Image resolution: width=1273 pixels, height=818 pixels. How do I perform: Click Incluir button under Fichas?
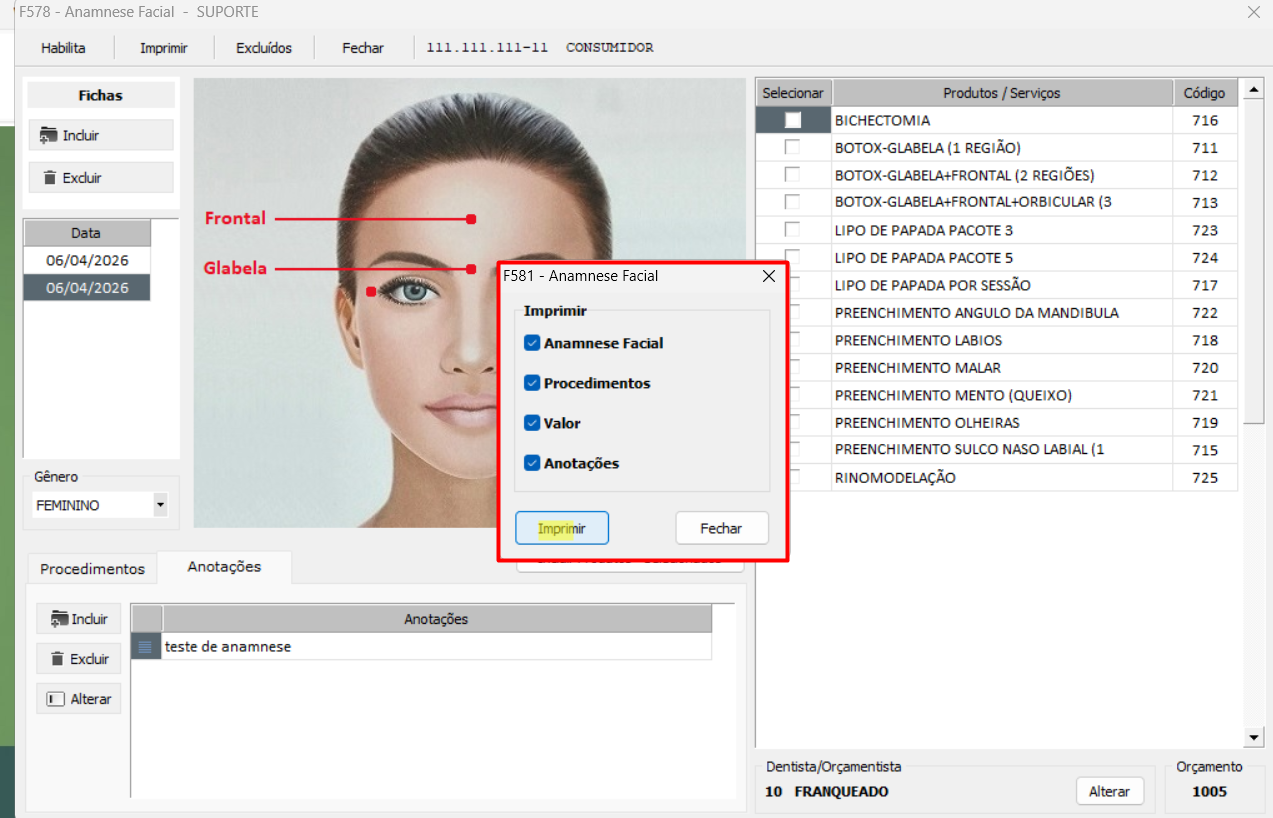(x=100, y=135)
